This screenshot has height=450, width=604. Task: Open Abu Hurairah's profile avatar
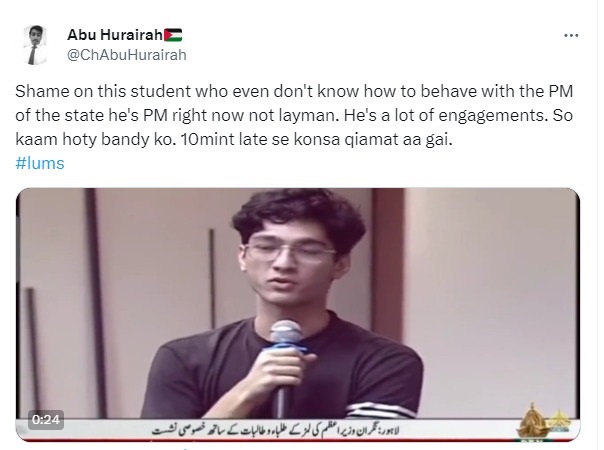click(x=35, y=45)
